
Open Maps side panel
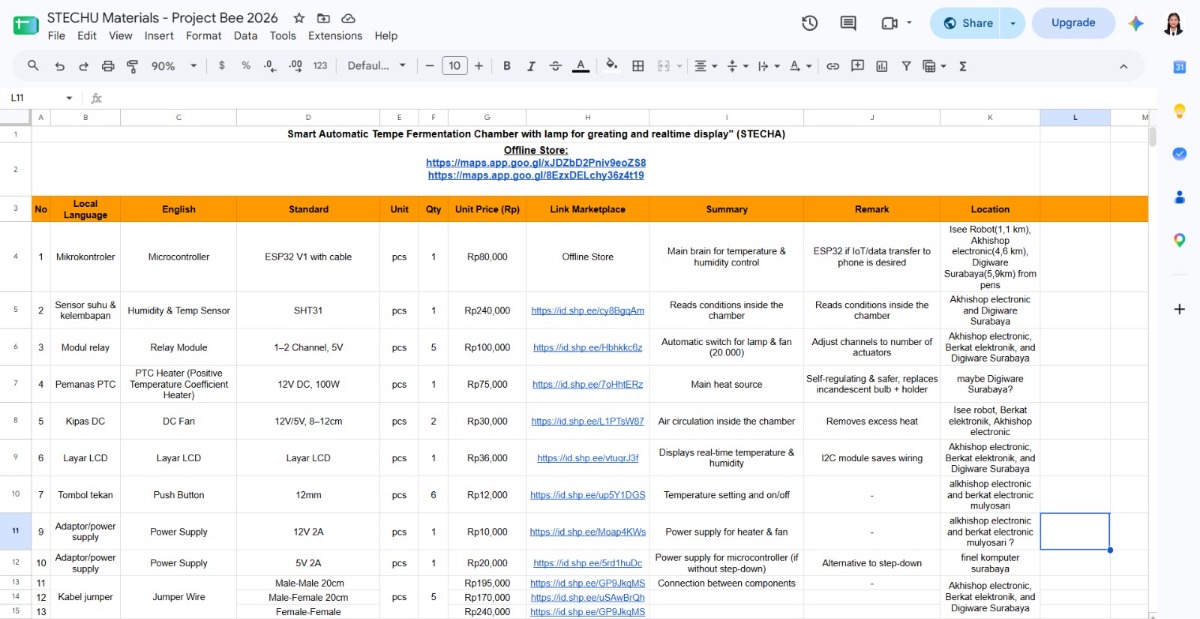coord(1180,240)
